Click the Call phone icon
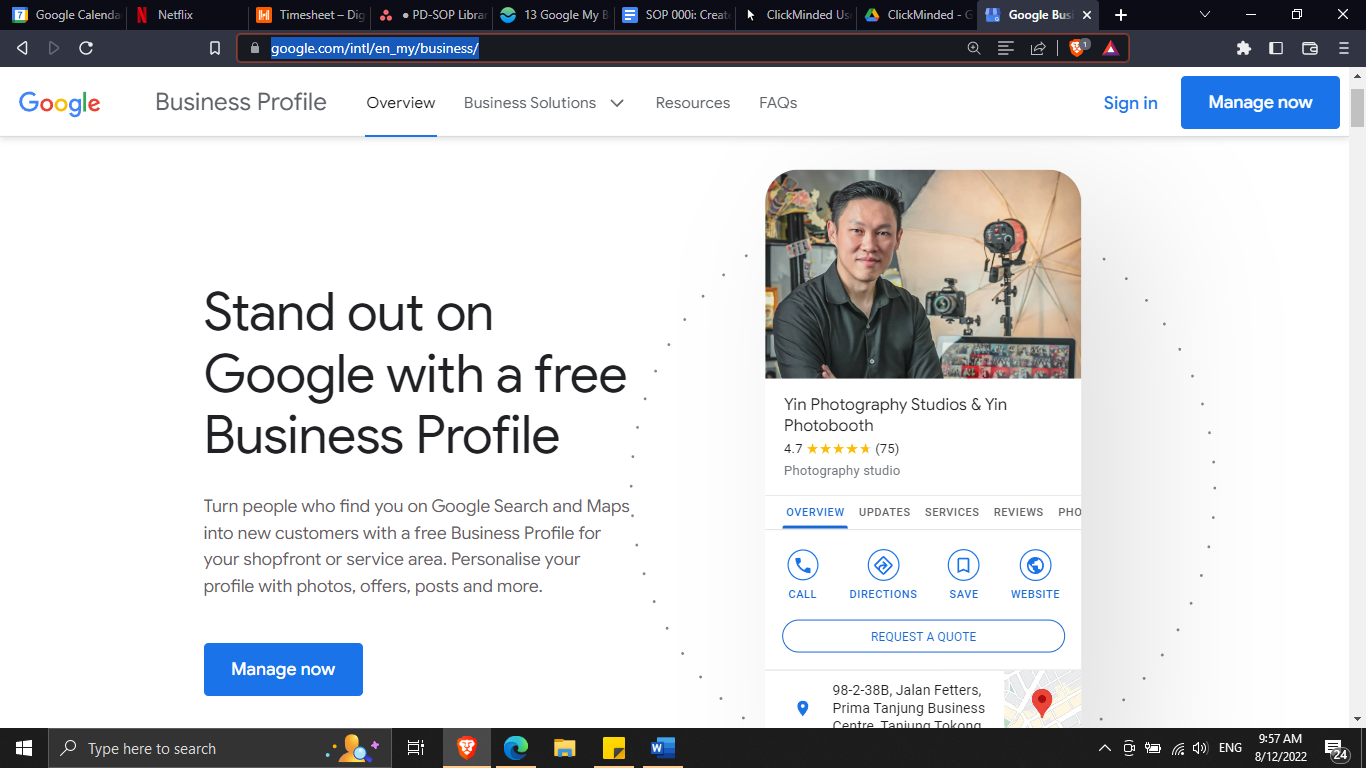 [x=802, y=566]
